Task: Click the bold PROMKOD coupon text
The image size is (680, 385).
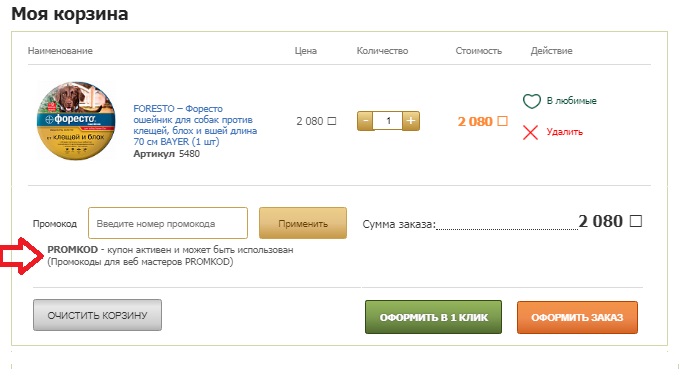Action: click(x=72, y=250)
